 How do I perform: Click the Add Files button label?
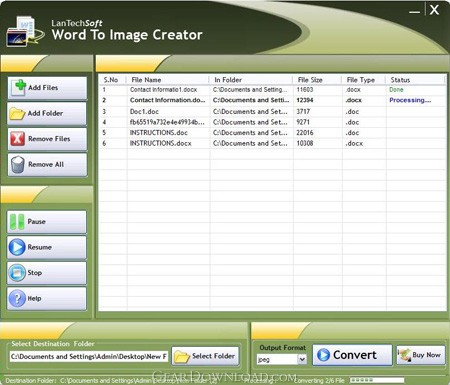point(43,88)
